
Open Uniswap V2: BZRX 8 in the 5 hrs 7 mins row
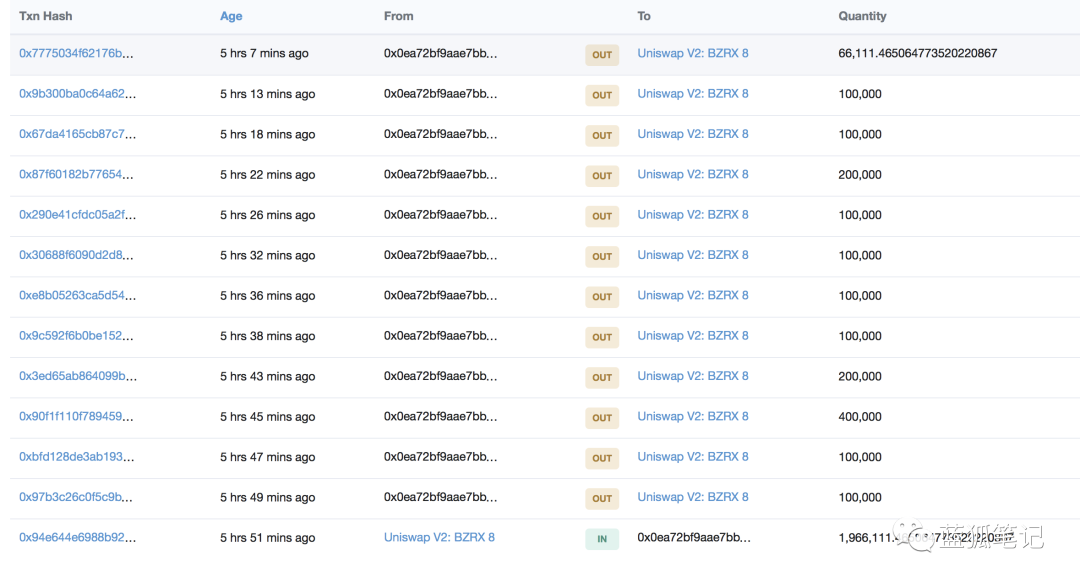(693, 53)
